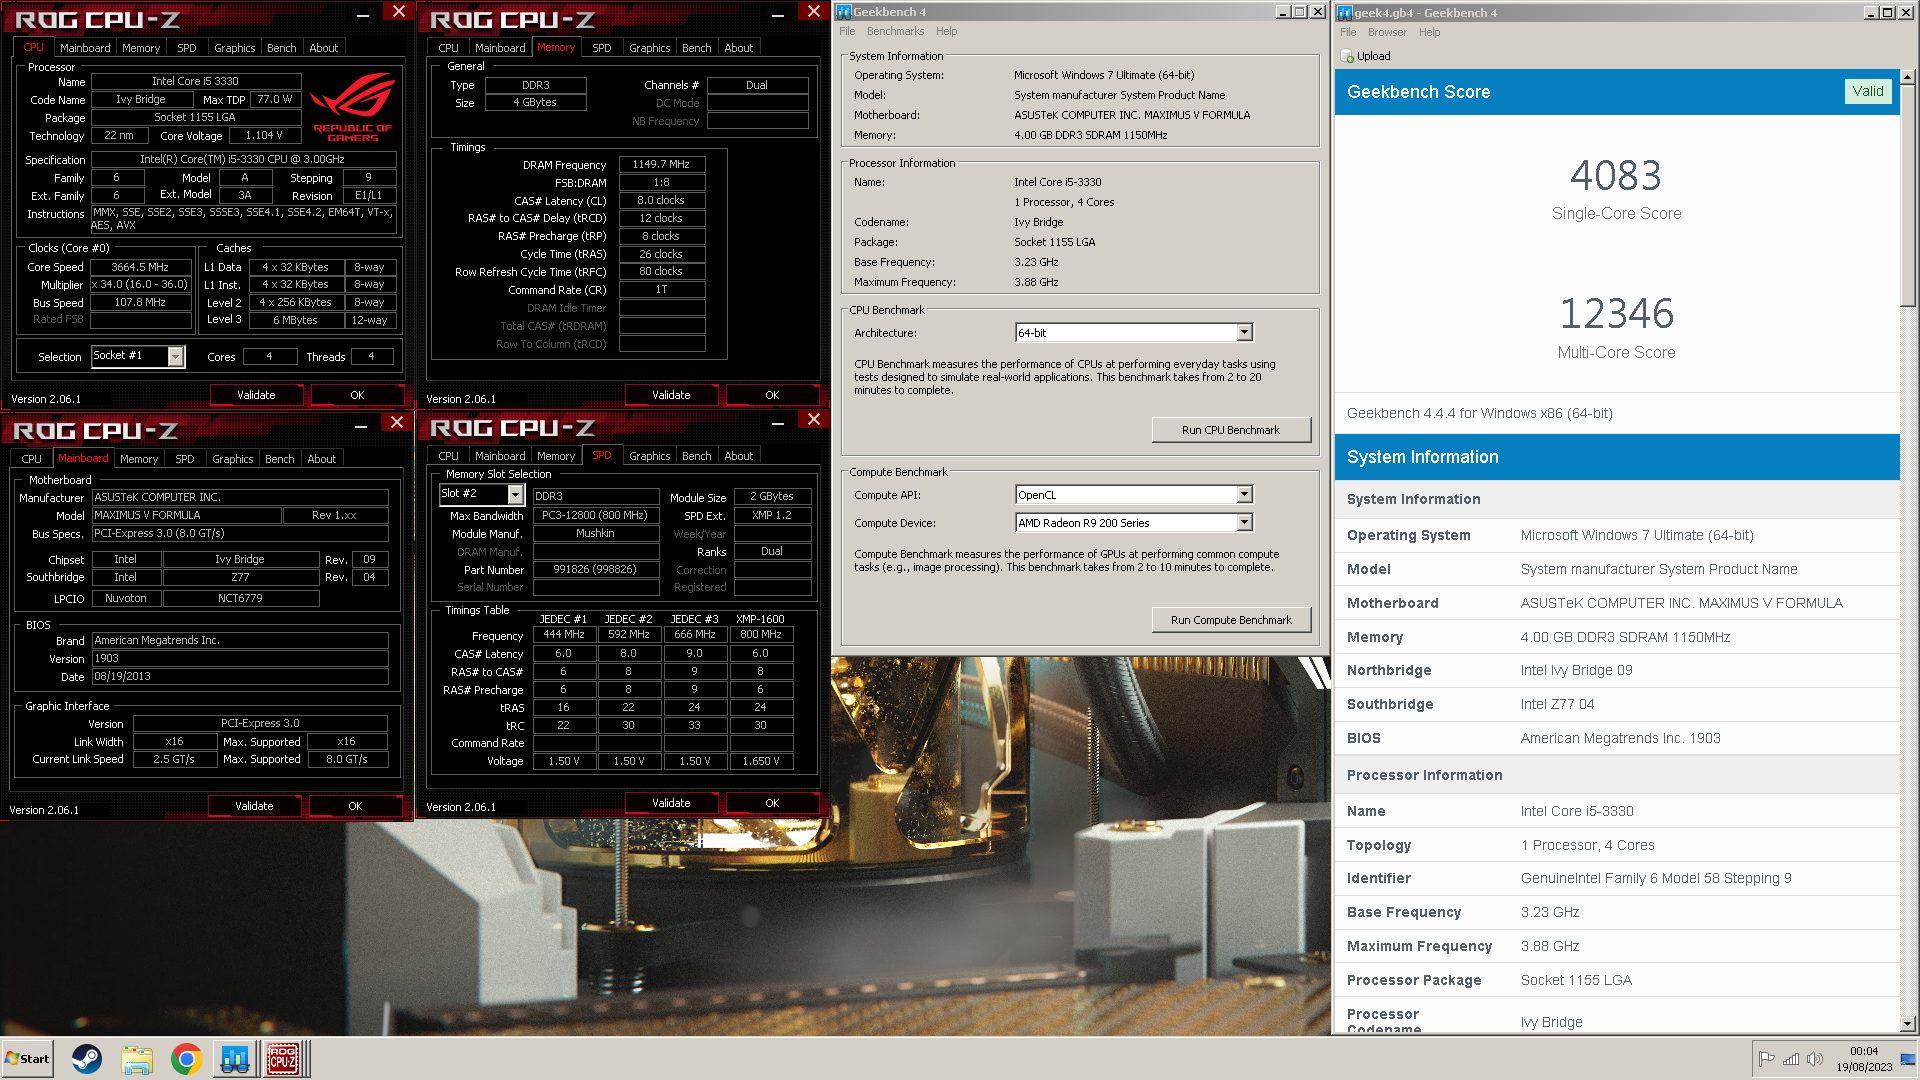Click OK in SPD tab window
Viewport: 1920px width, 1080px height.
pos(772,803)
